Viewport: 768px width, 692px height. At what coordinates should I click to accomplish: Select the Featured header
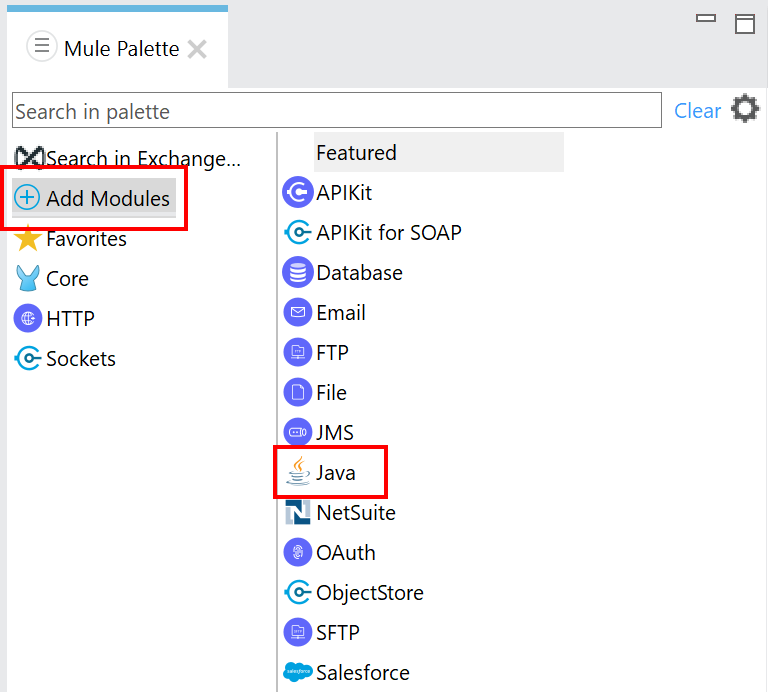357,152
